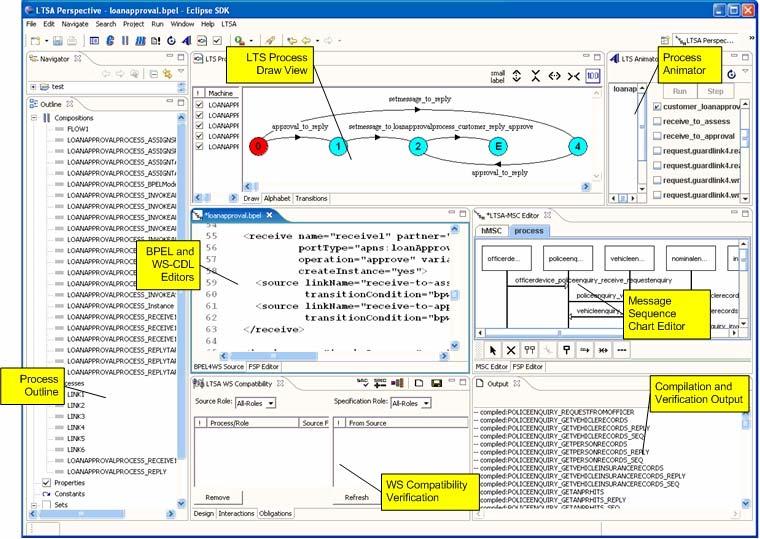
Task: Click the New wizard icon in main toolbar
Action: [x=35, y=41]
